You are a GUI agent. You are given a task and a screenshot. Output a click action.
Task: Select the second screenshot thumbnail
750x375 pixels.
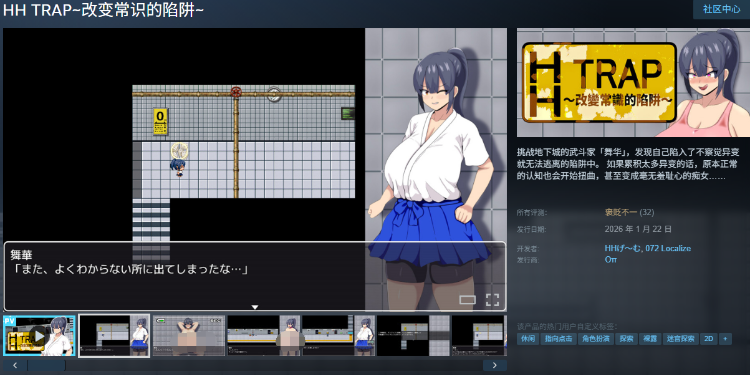(114, 335)
